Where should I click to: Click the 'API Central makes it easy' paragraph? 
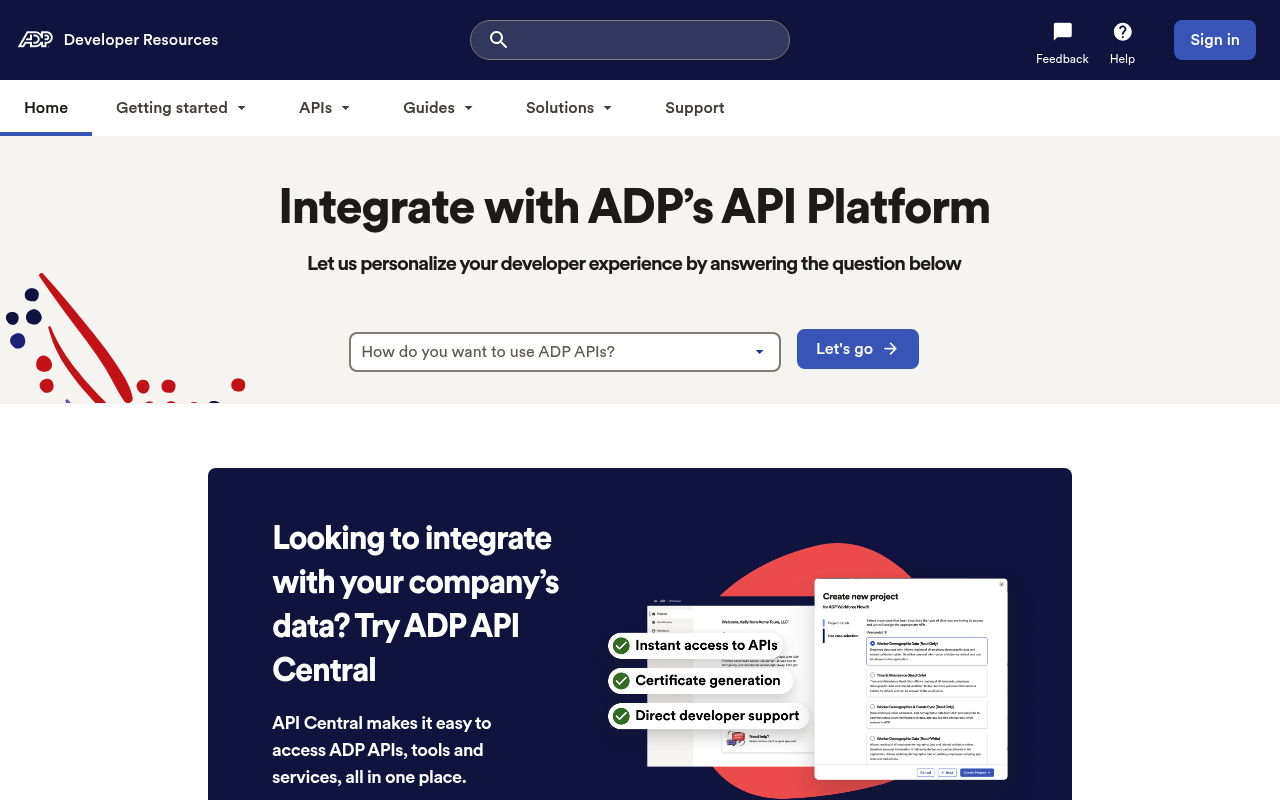[x=382, y=750]
